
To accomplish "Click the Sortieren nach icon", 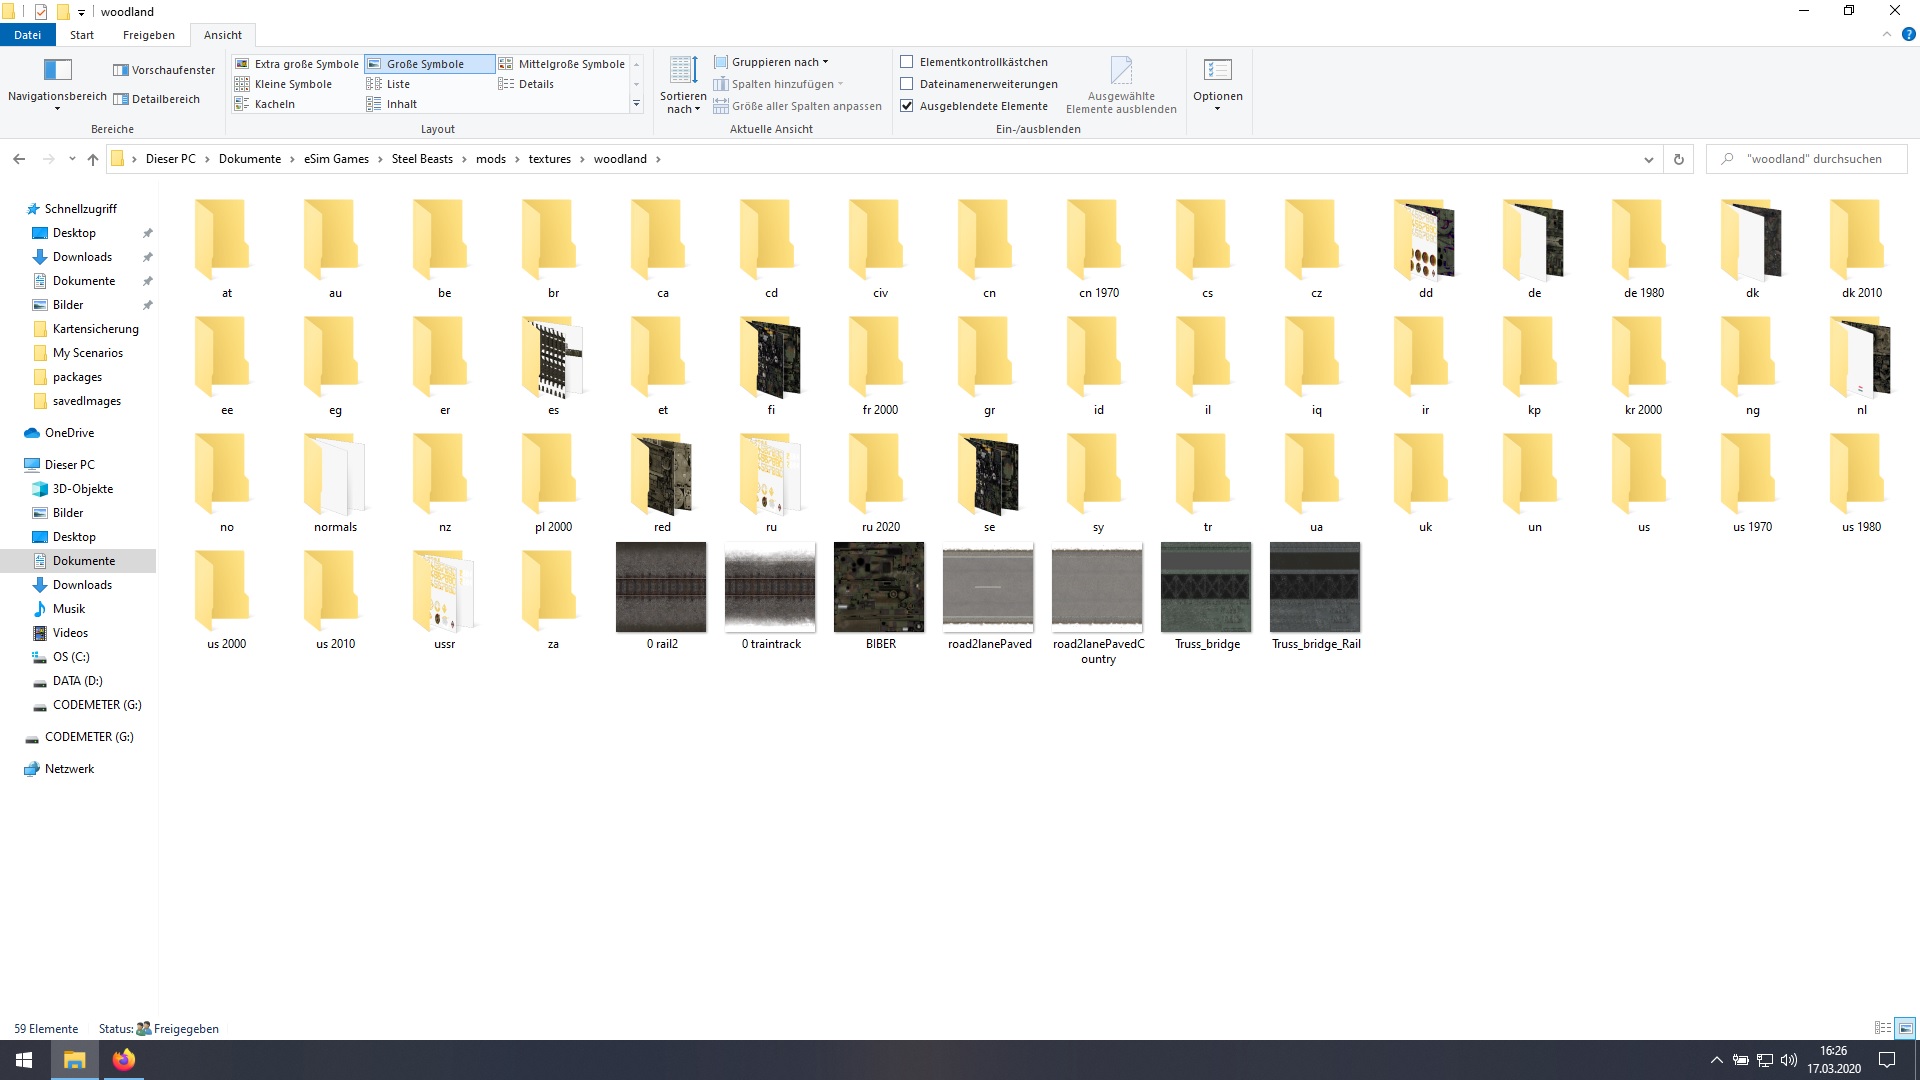I will (x=683, y=71).
